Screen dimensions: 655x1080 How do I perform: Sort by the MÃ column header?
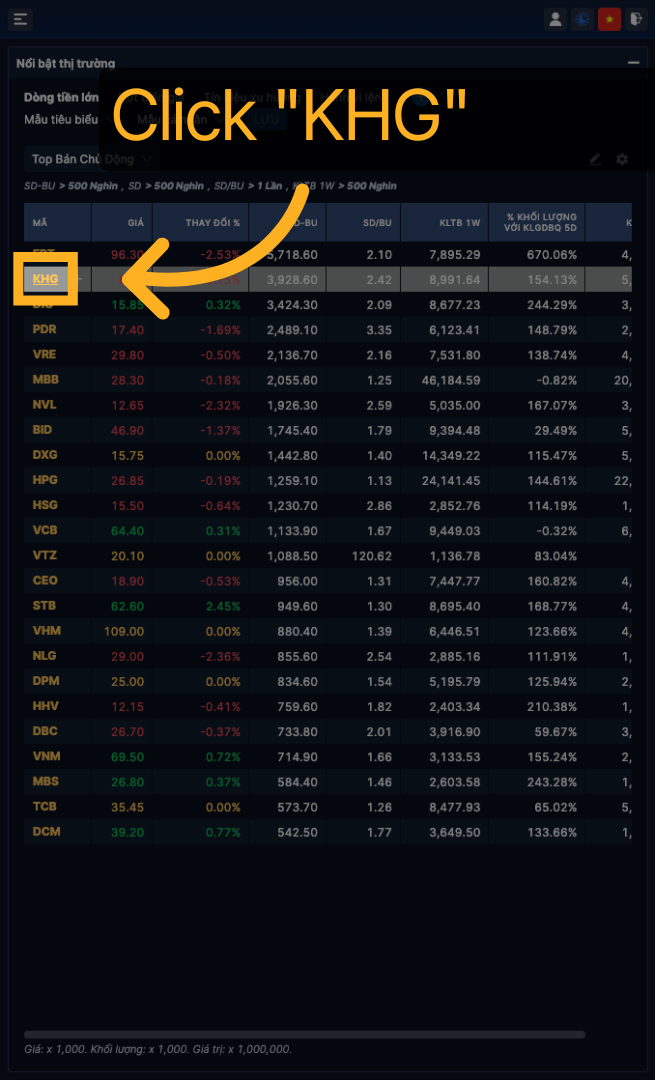(x=58, y=222)
